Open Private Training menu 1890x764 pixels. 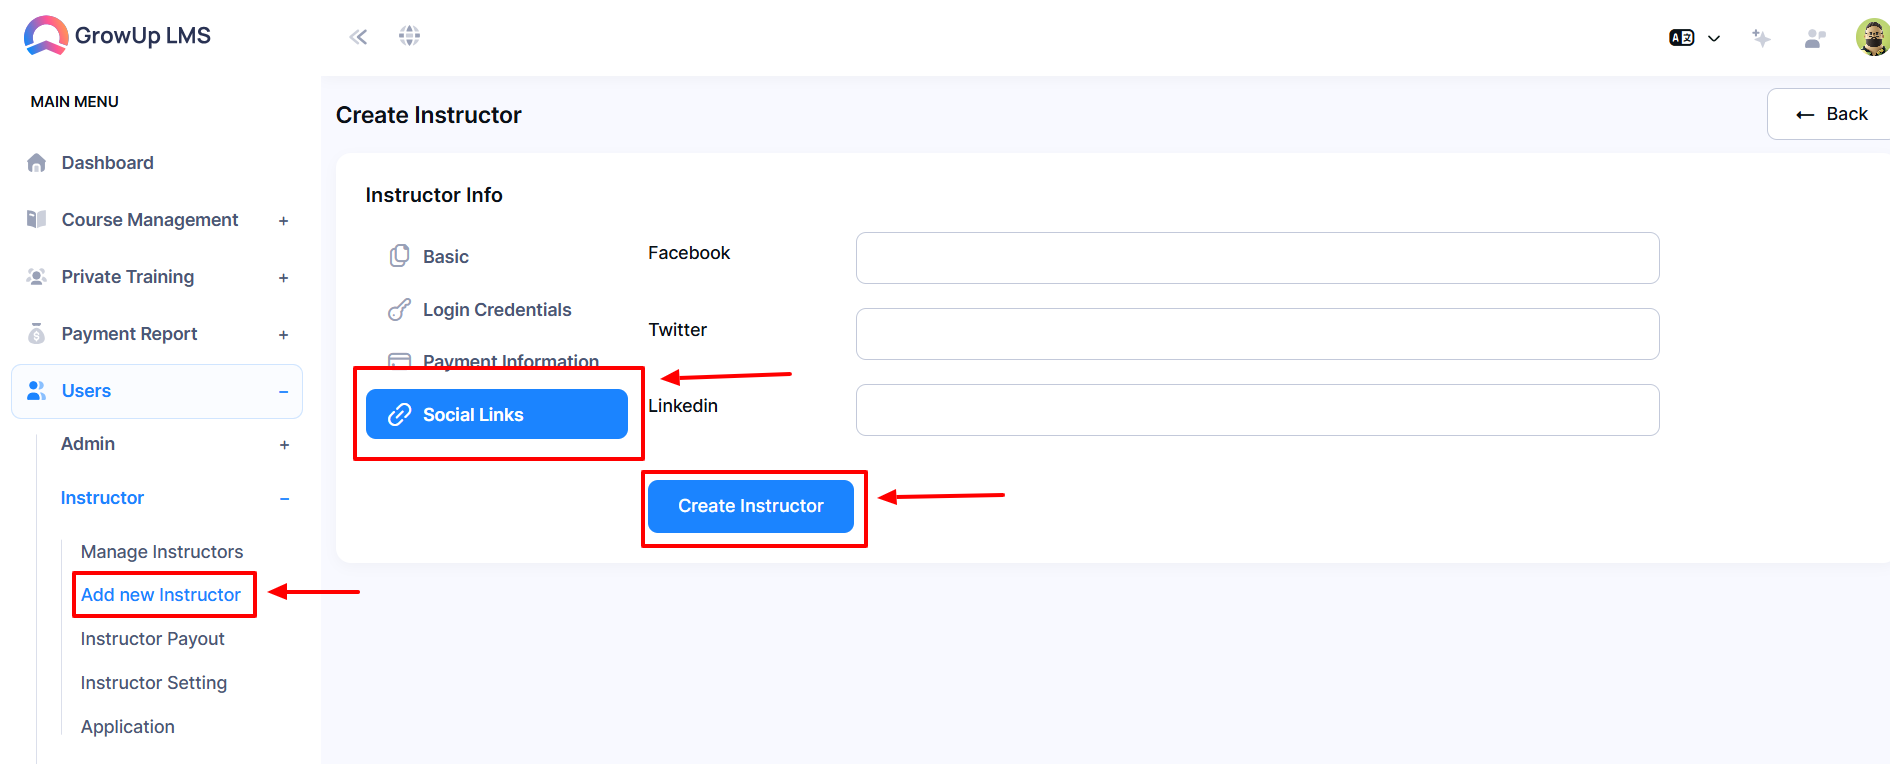pos(128,277)
